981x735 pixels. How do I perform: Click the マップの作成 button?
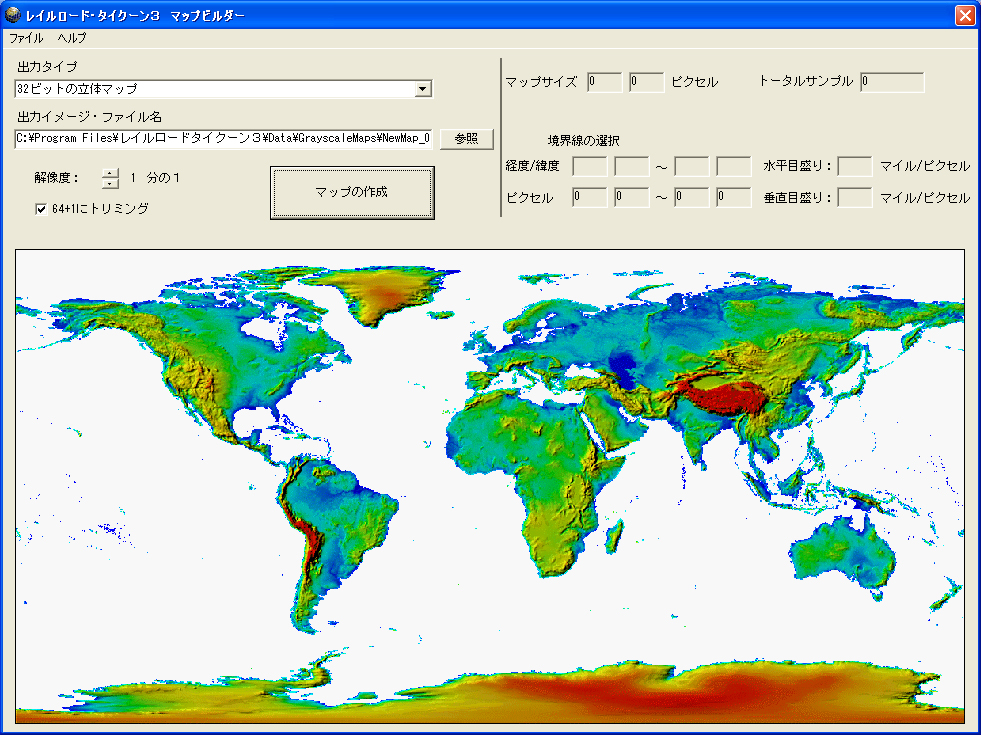351,192
